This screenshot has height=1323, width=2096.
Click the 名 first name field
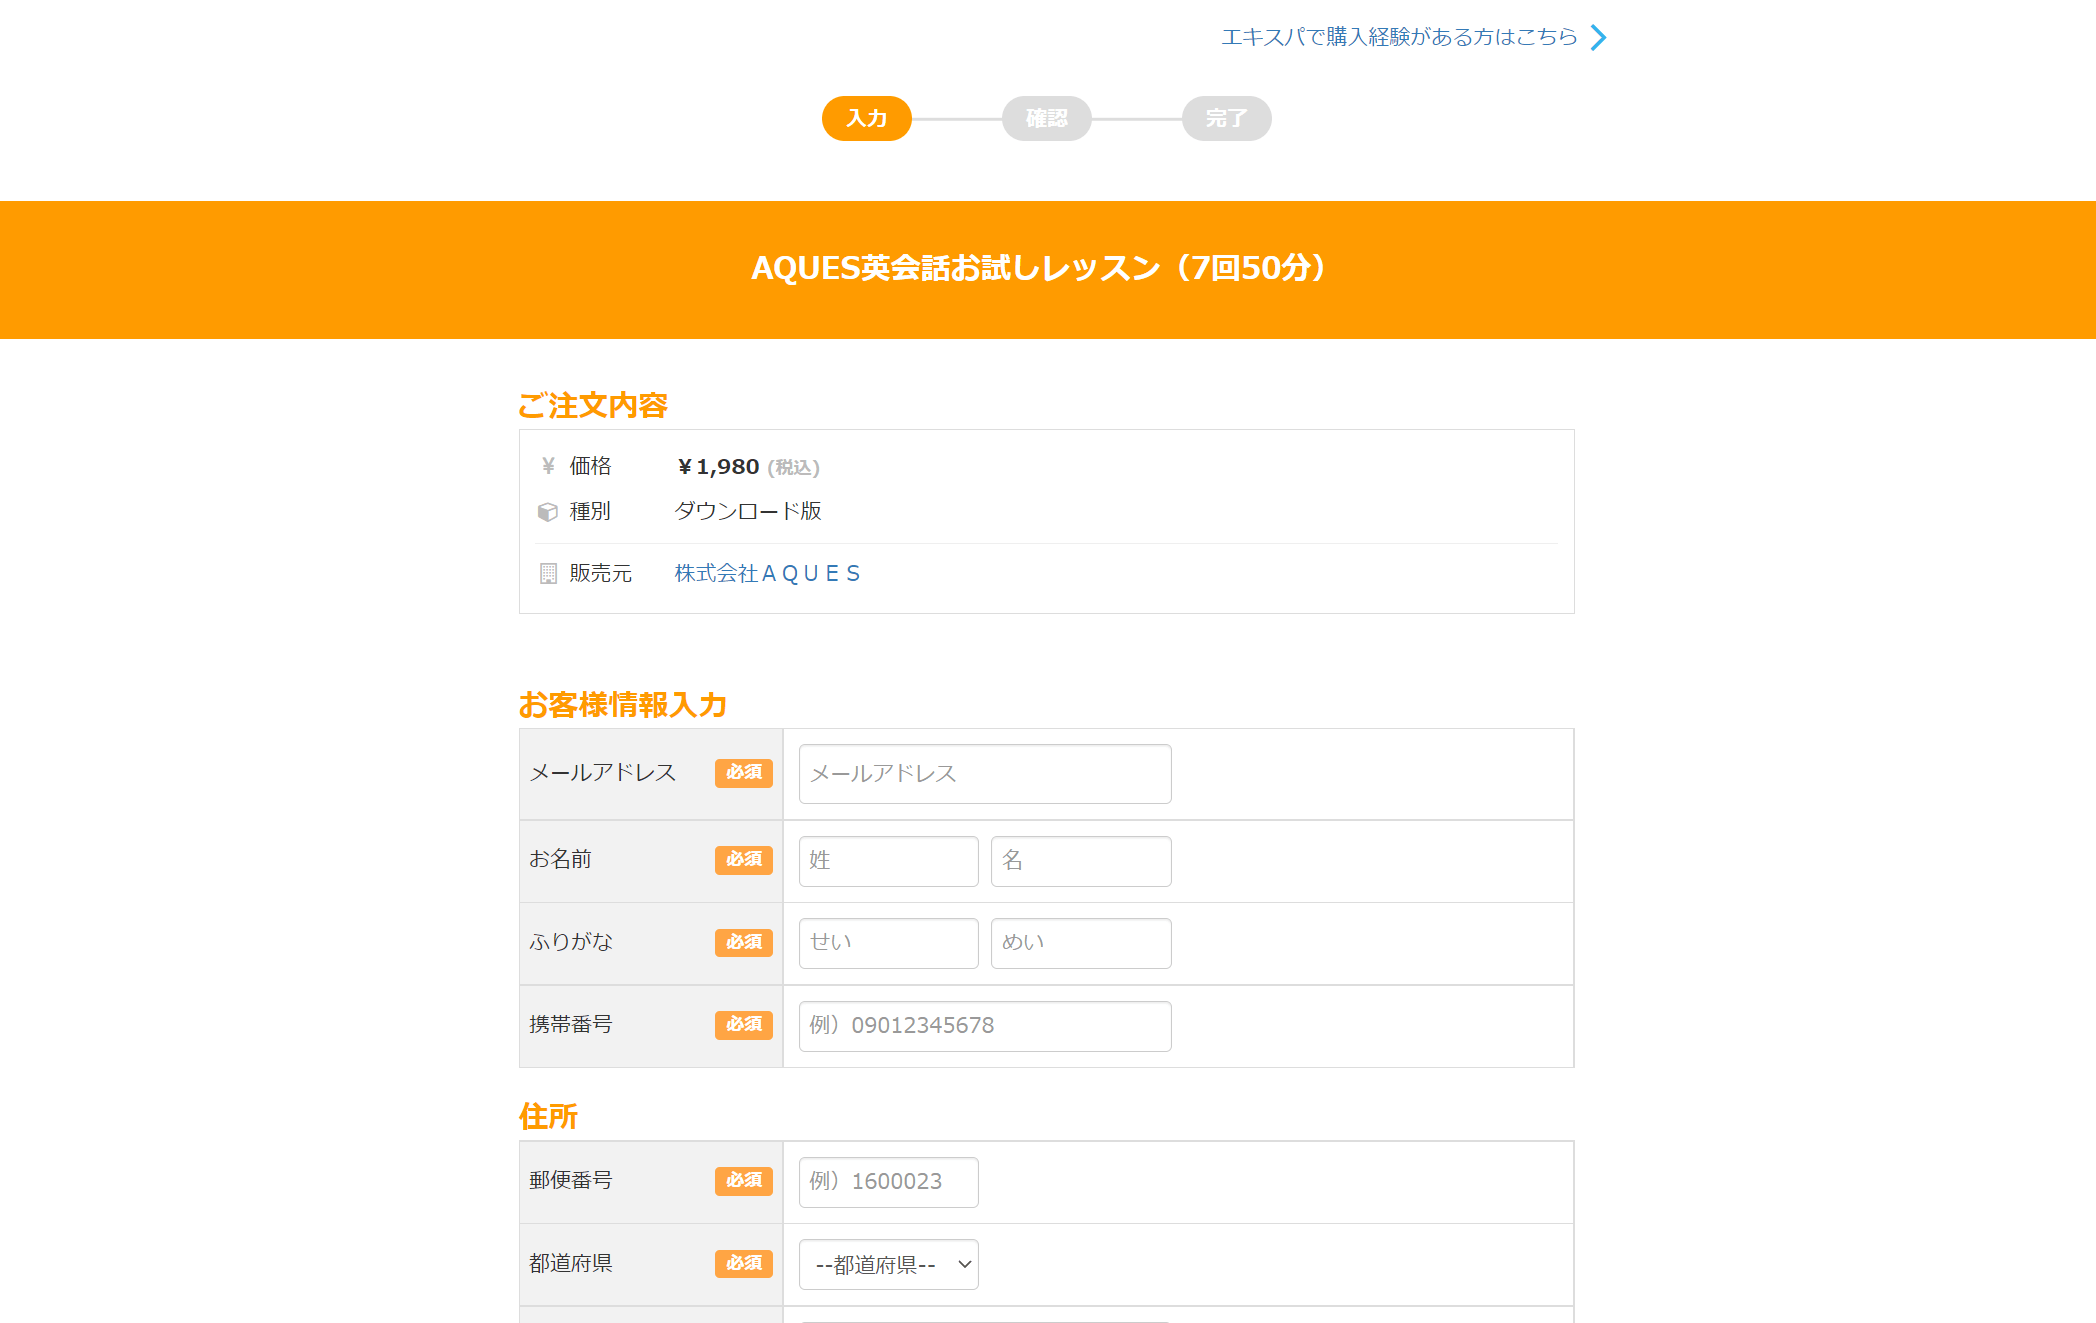(1080, 861)
